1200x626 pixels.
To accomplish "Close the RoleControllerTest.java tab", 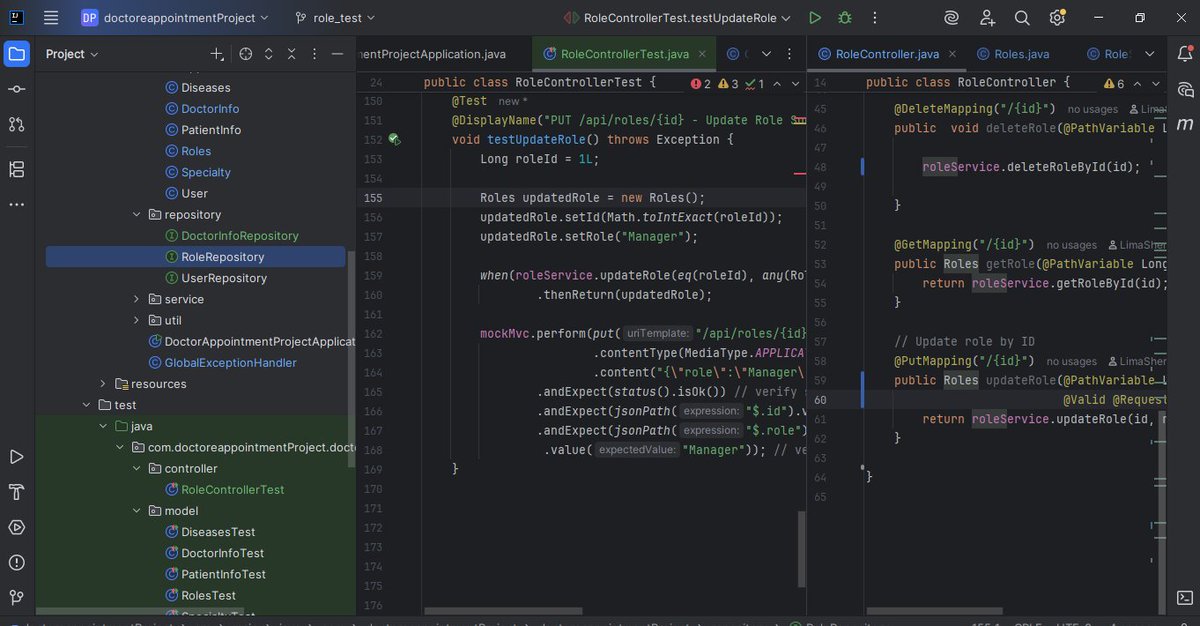I will tap(702, 54).
